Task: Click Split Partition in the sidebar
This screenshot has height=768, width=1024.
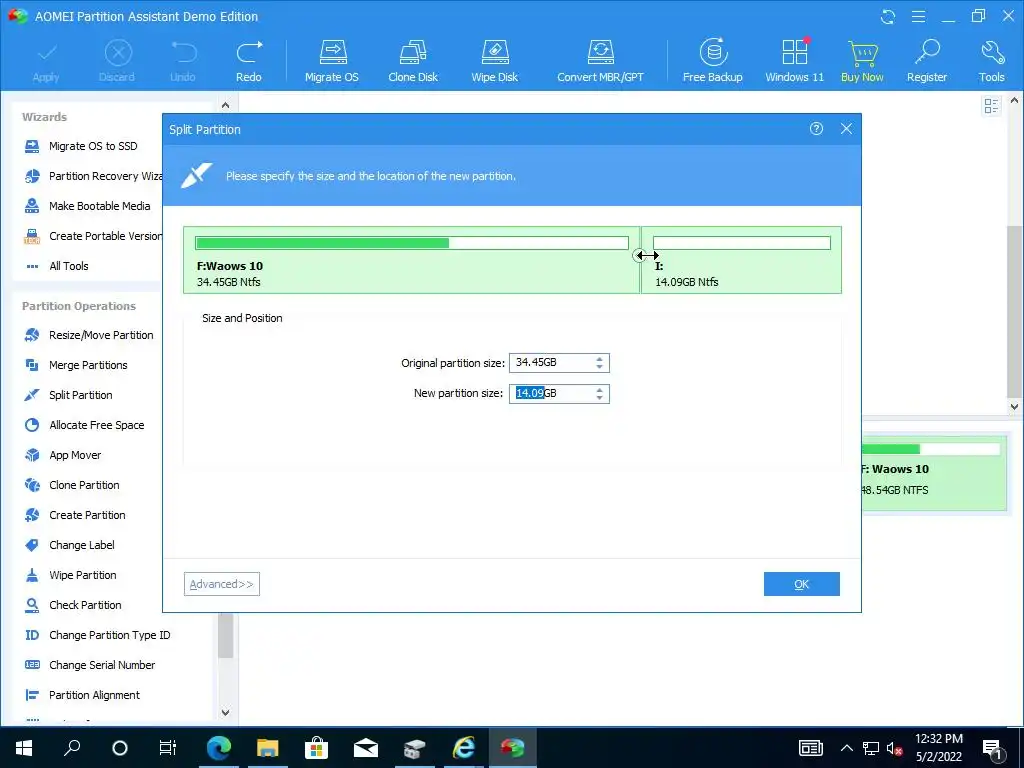Action: [x=68, y=395]
